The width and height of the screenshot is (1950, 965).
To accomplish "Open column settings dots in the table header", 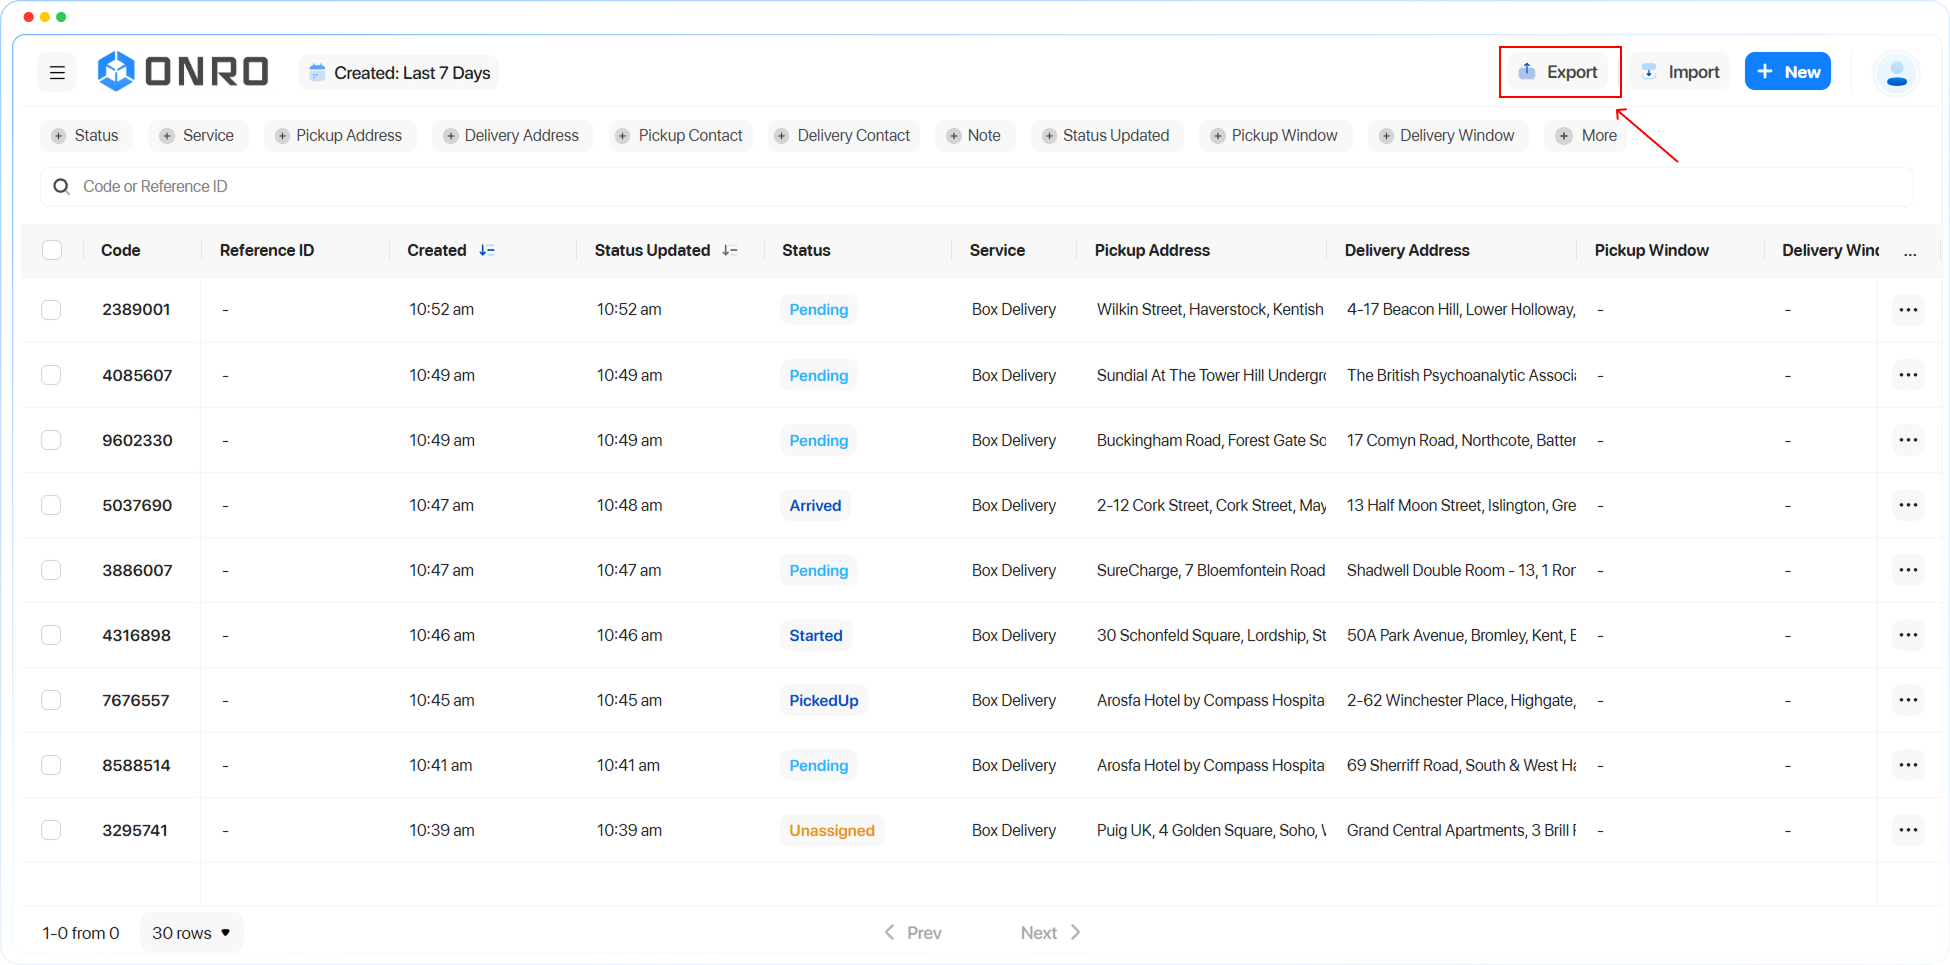I will (x=1910, y=253).
